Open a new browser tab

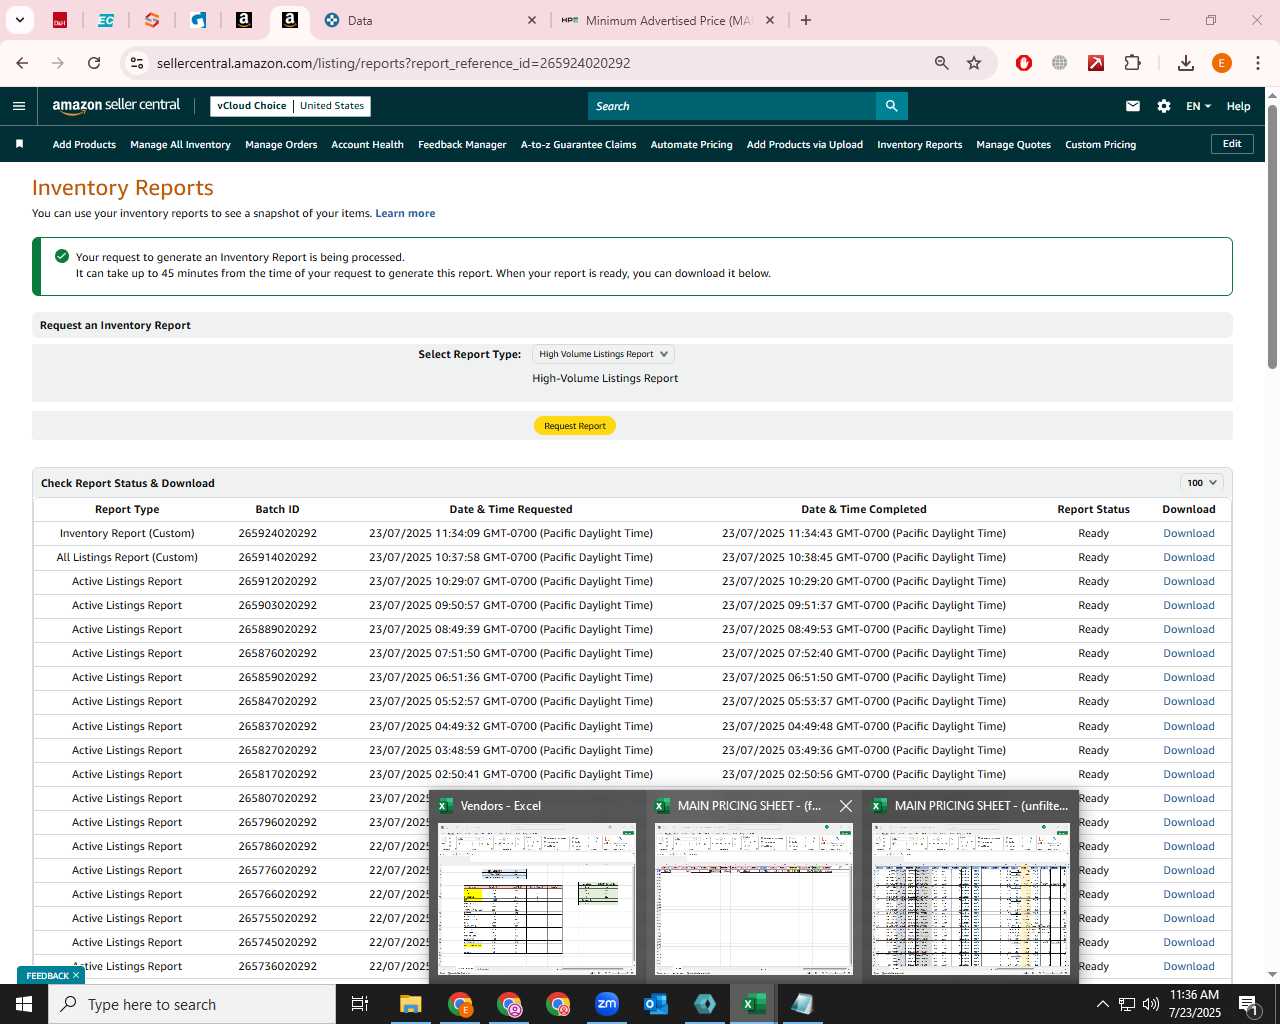pyautogui.click(x=806, y=20)
